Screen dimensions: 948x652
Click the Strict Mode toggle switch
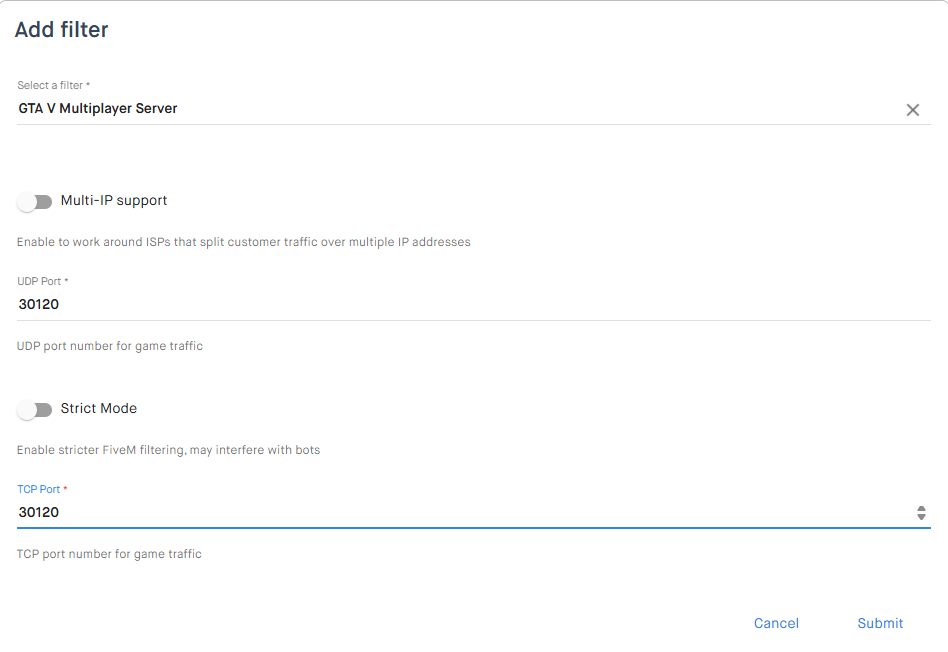(35, 410)
